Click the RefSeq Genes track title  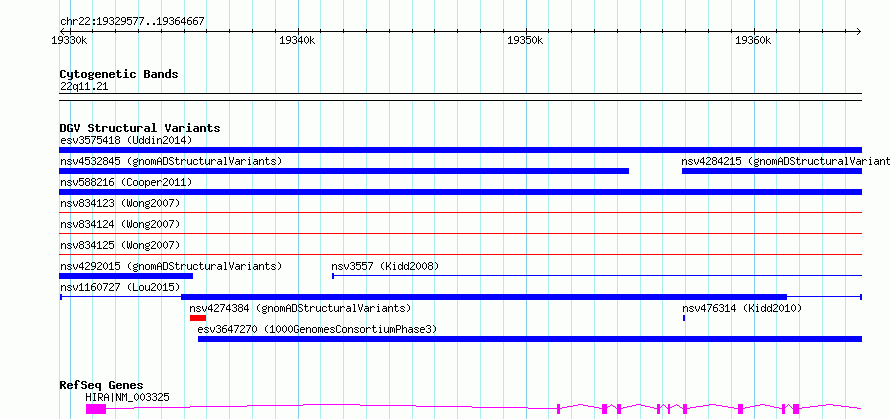pyautogui.click(x=102, y=386)
